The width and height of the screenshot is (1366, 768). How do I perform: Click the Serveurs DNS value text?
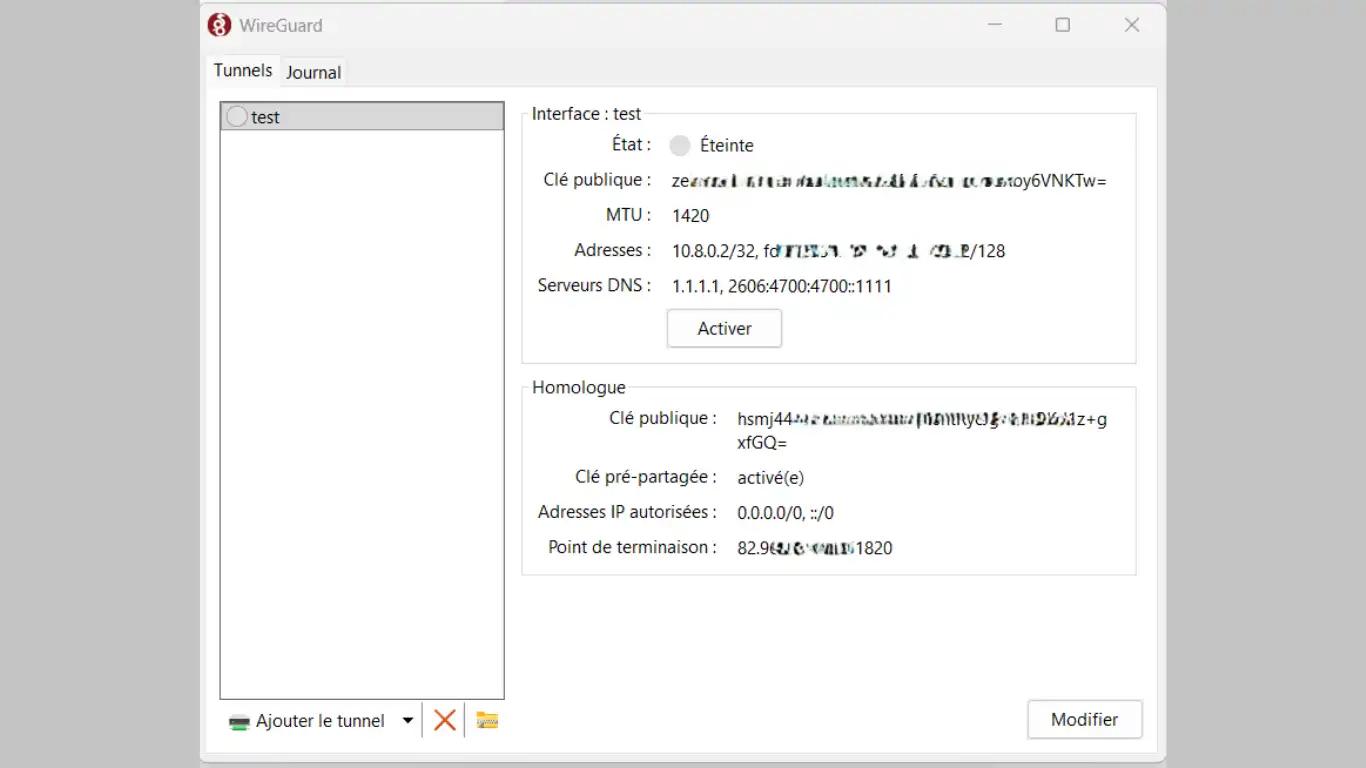point(781,286)
